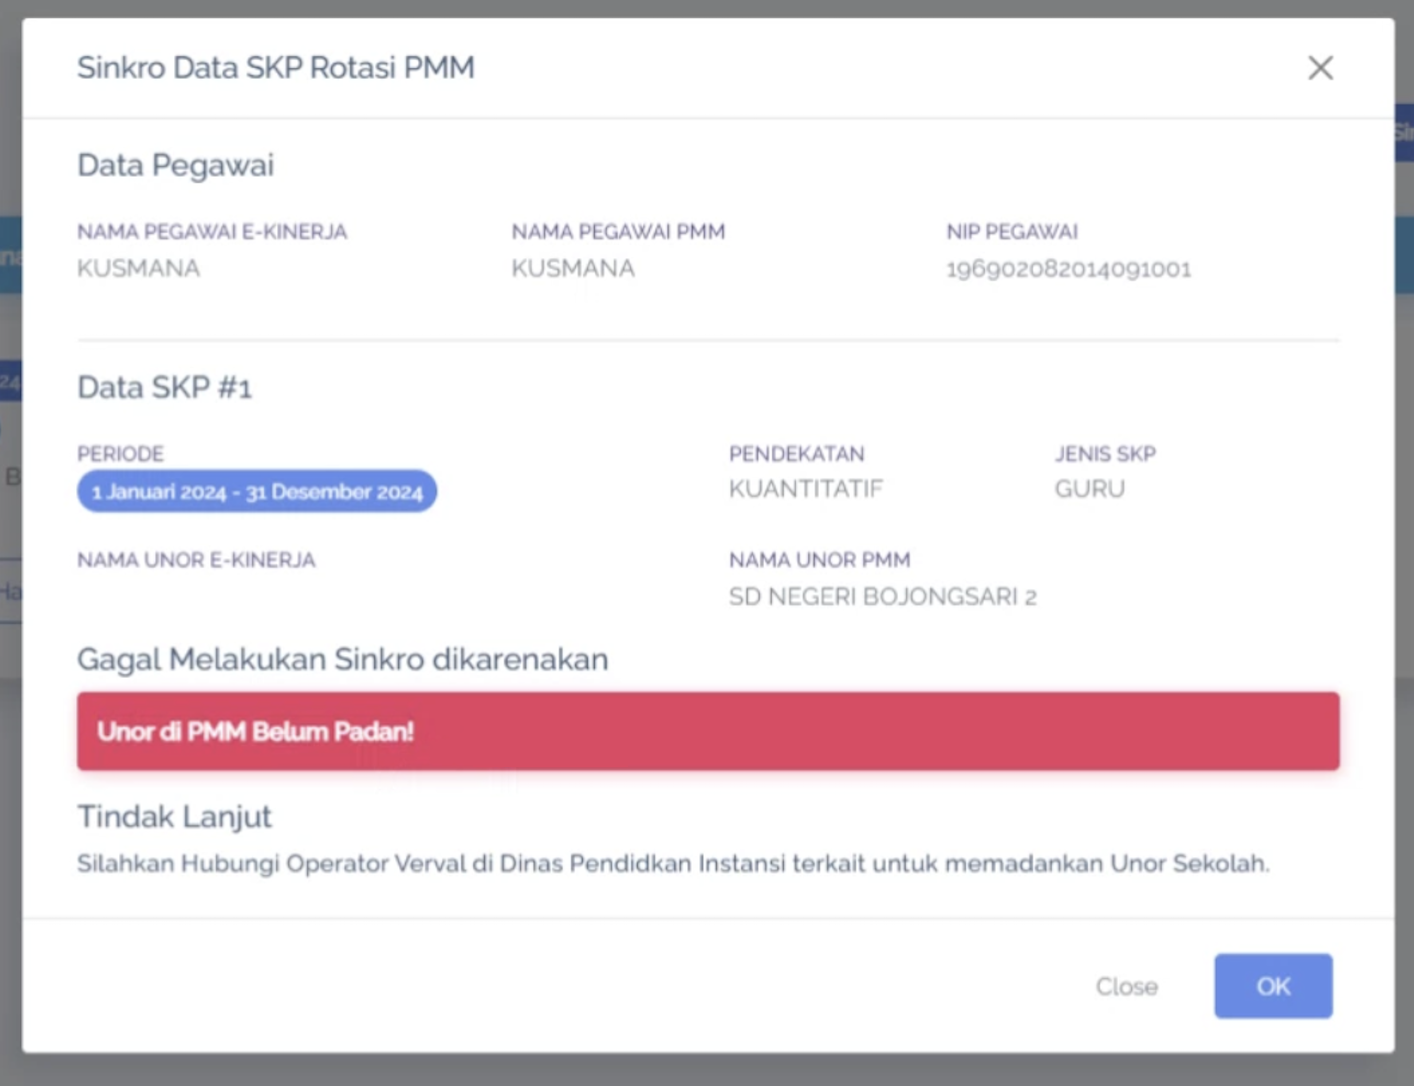Image resolution: width=1414 pixels, height=1086 pixels.
Task: Click the NAMA UNOR E-KINERJA label
Action: pyautogui.click(x=196, y=560)
